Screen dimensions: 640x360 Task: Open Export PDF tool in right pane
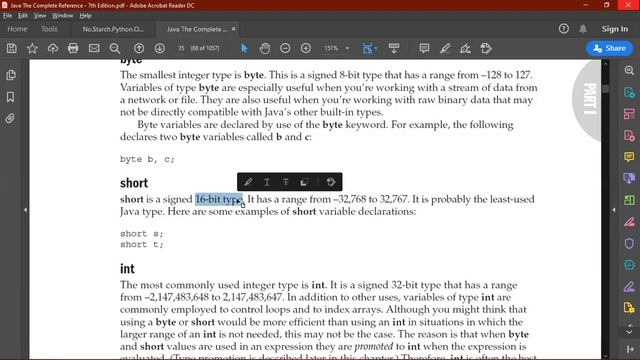tap(629, 92)
